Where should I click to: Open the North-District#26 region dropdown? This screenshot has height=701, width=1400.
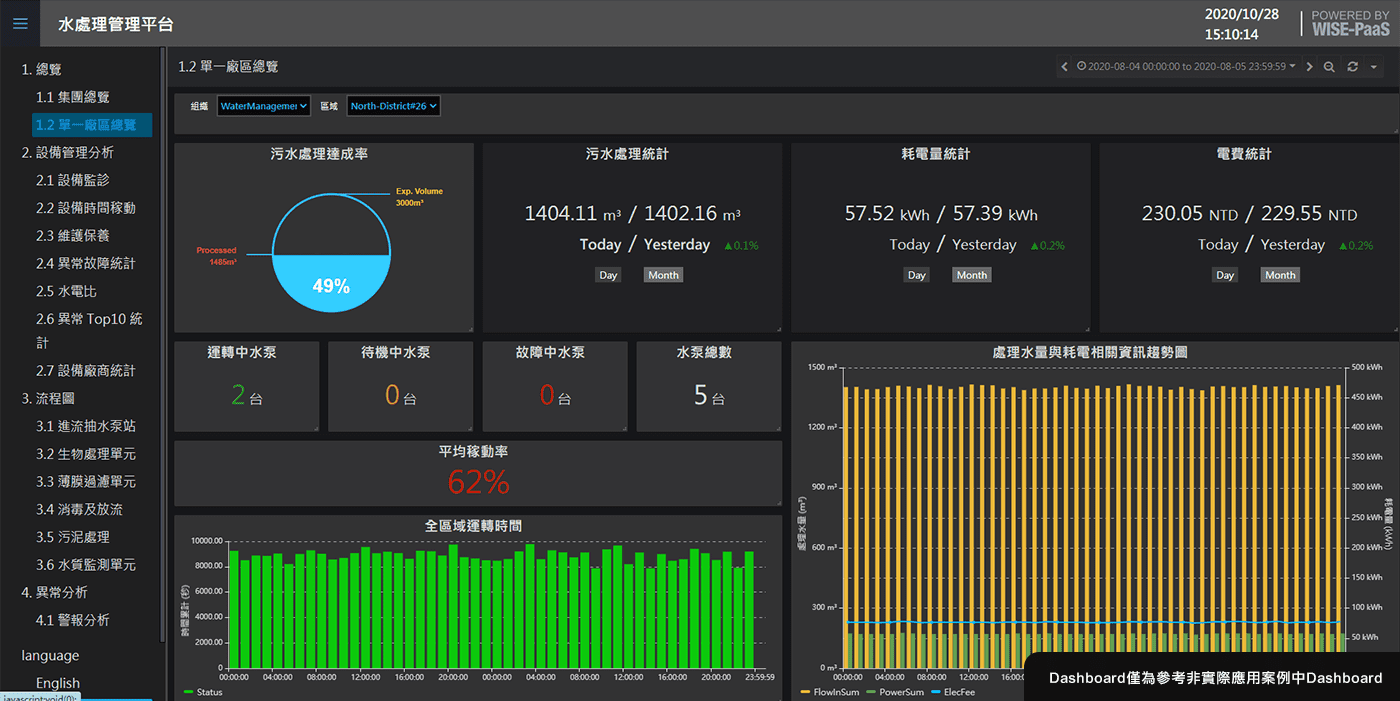(x=393, y=106)
